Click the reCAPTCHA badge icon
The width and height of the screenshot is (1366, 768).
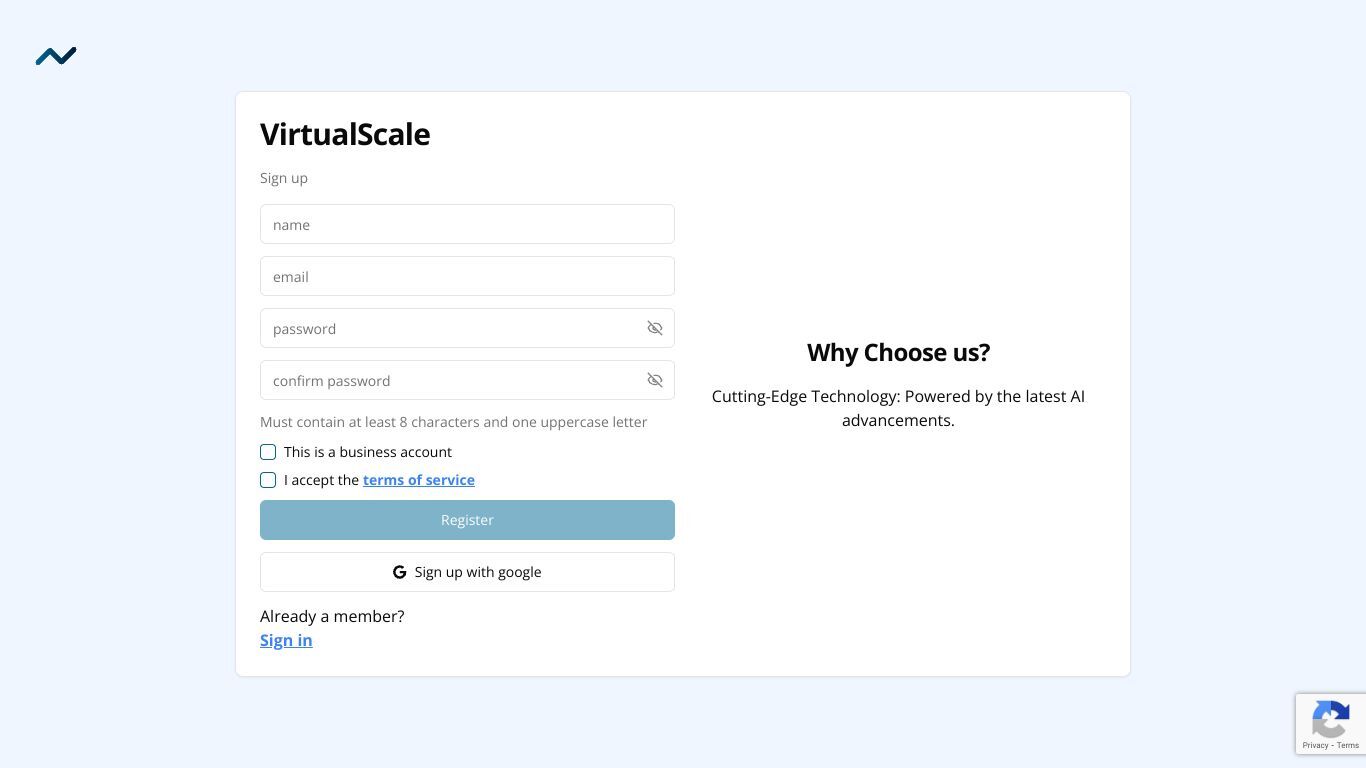pos(1331,718)
